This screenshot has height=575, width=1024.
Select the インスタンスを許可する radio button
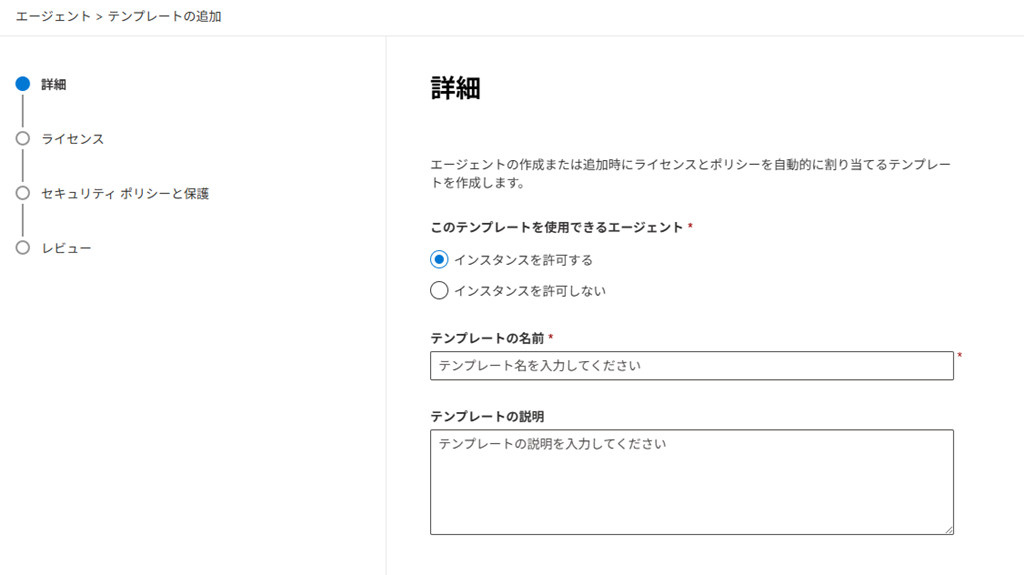(x=439, y=259)
